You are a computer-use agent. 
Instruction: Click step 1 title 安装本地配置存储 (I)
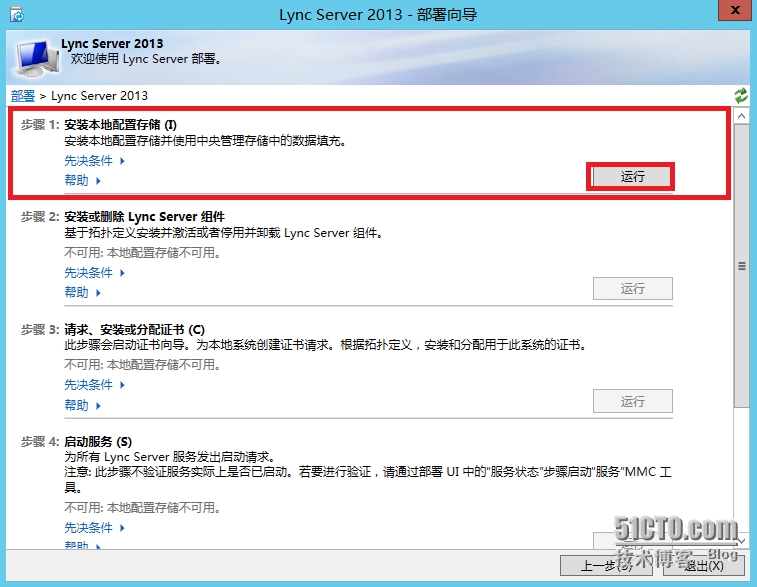[120, 125]
